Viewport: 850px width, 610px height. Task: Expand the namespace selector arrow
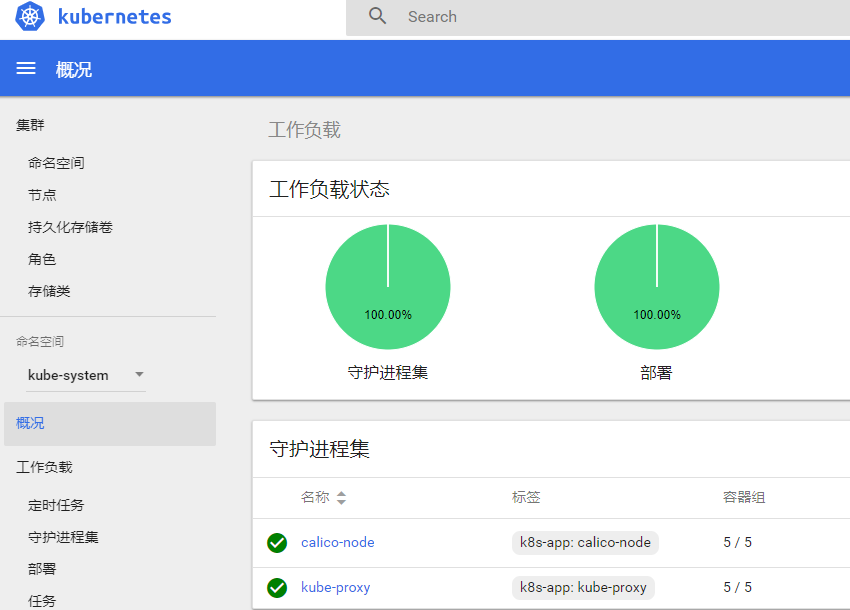pyautogui.click(x=139, y=374)
